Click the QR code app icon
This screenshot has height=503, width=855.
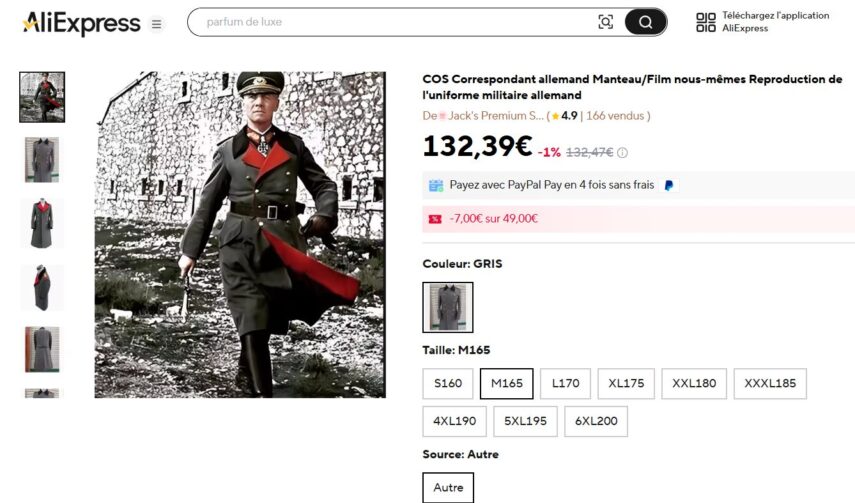click(x=706, y=22)
